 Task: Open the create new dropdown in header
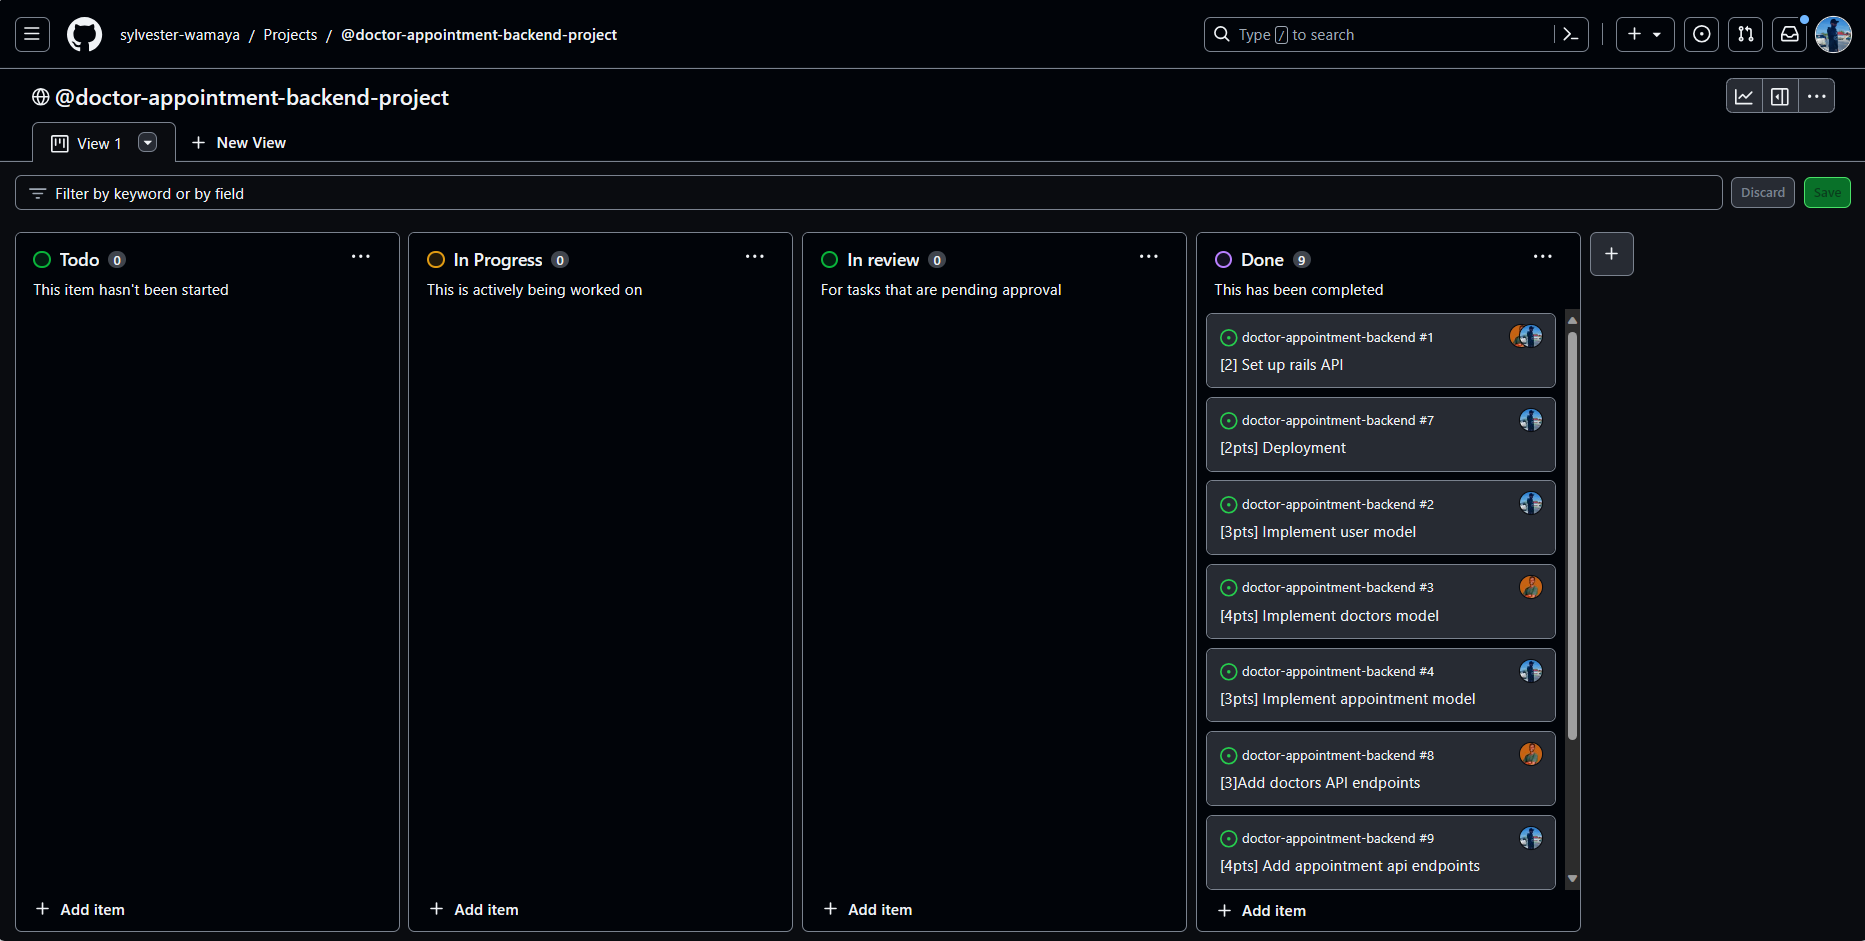1644,34
